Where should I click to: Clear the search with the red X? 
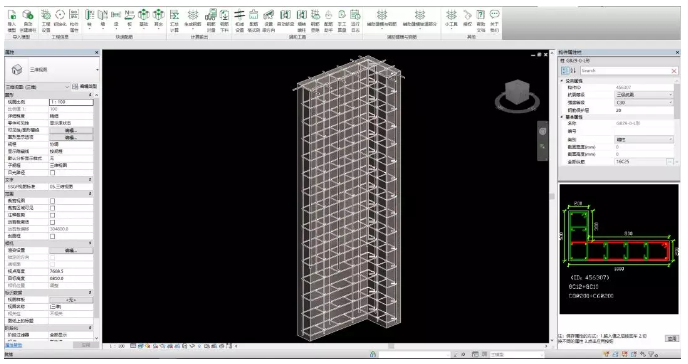pyautogui.click(x=674, y=71)
